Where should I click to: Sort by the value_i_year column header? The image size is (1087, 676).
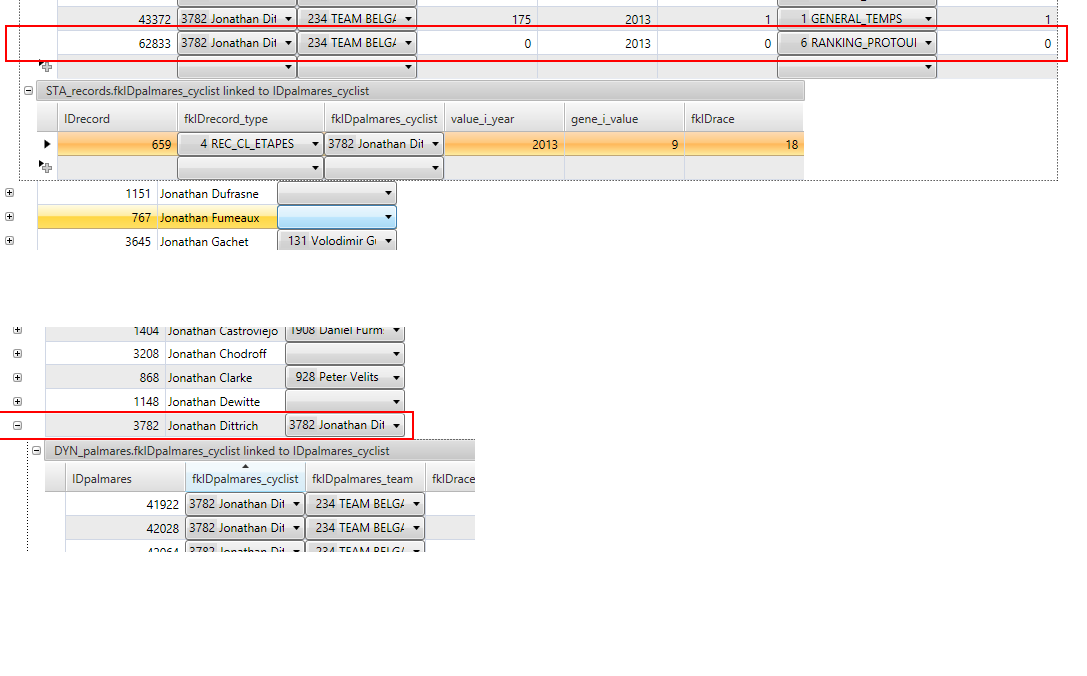point(504,118)
